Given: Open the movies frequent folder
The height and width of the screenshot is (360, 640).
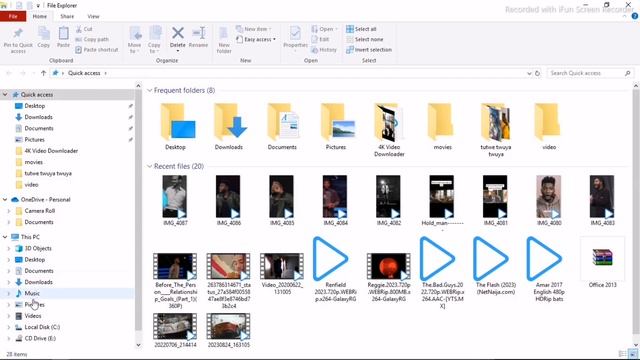Looking at the screenshot, I should coord(442,126).
